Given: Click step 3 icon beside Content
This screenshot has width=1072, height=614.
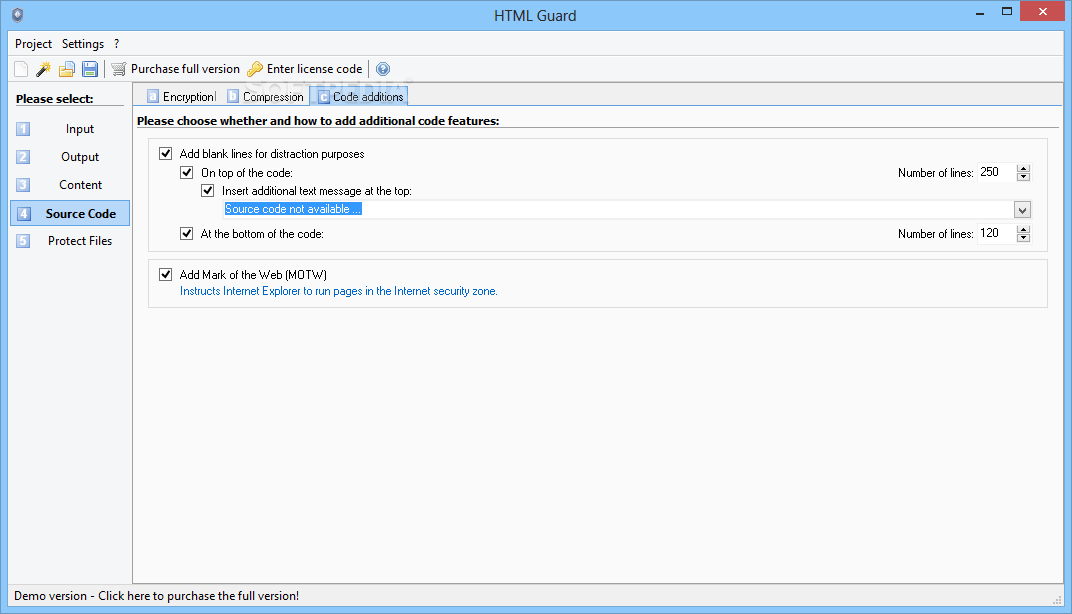Looking at the screenshot, I should (23, 185).
